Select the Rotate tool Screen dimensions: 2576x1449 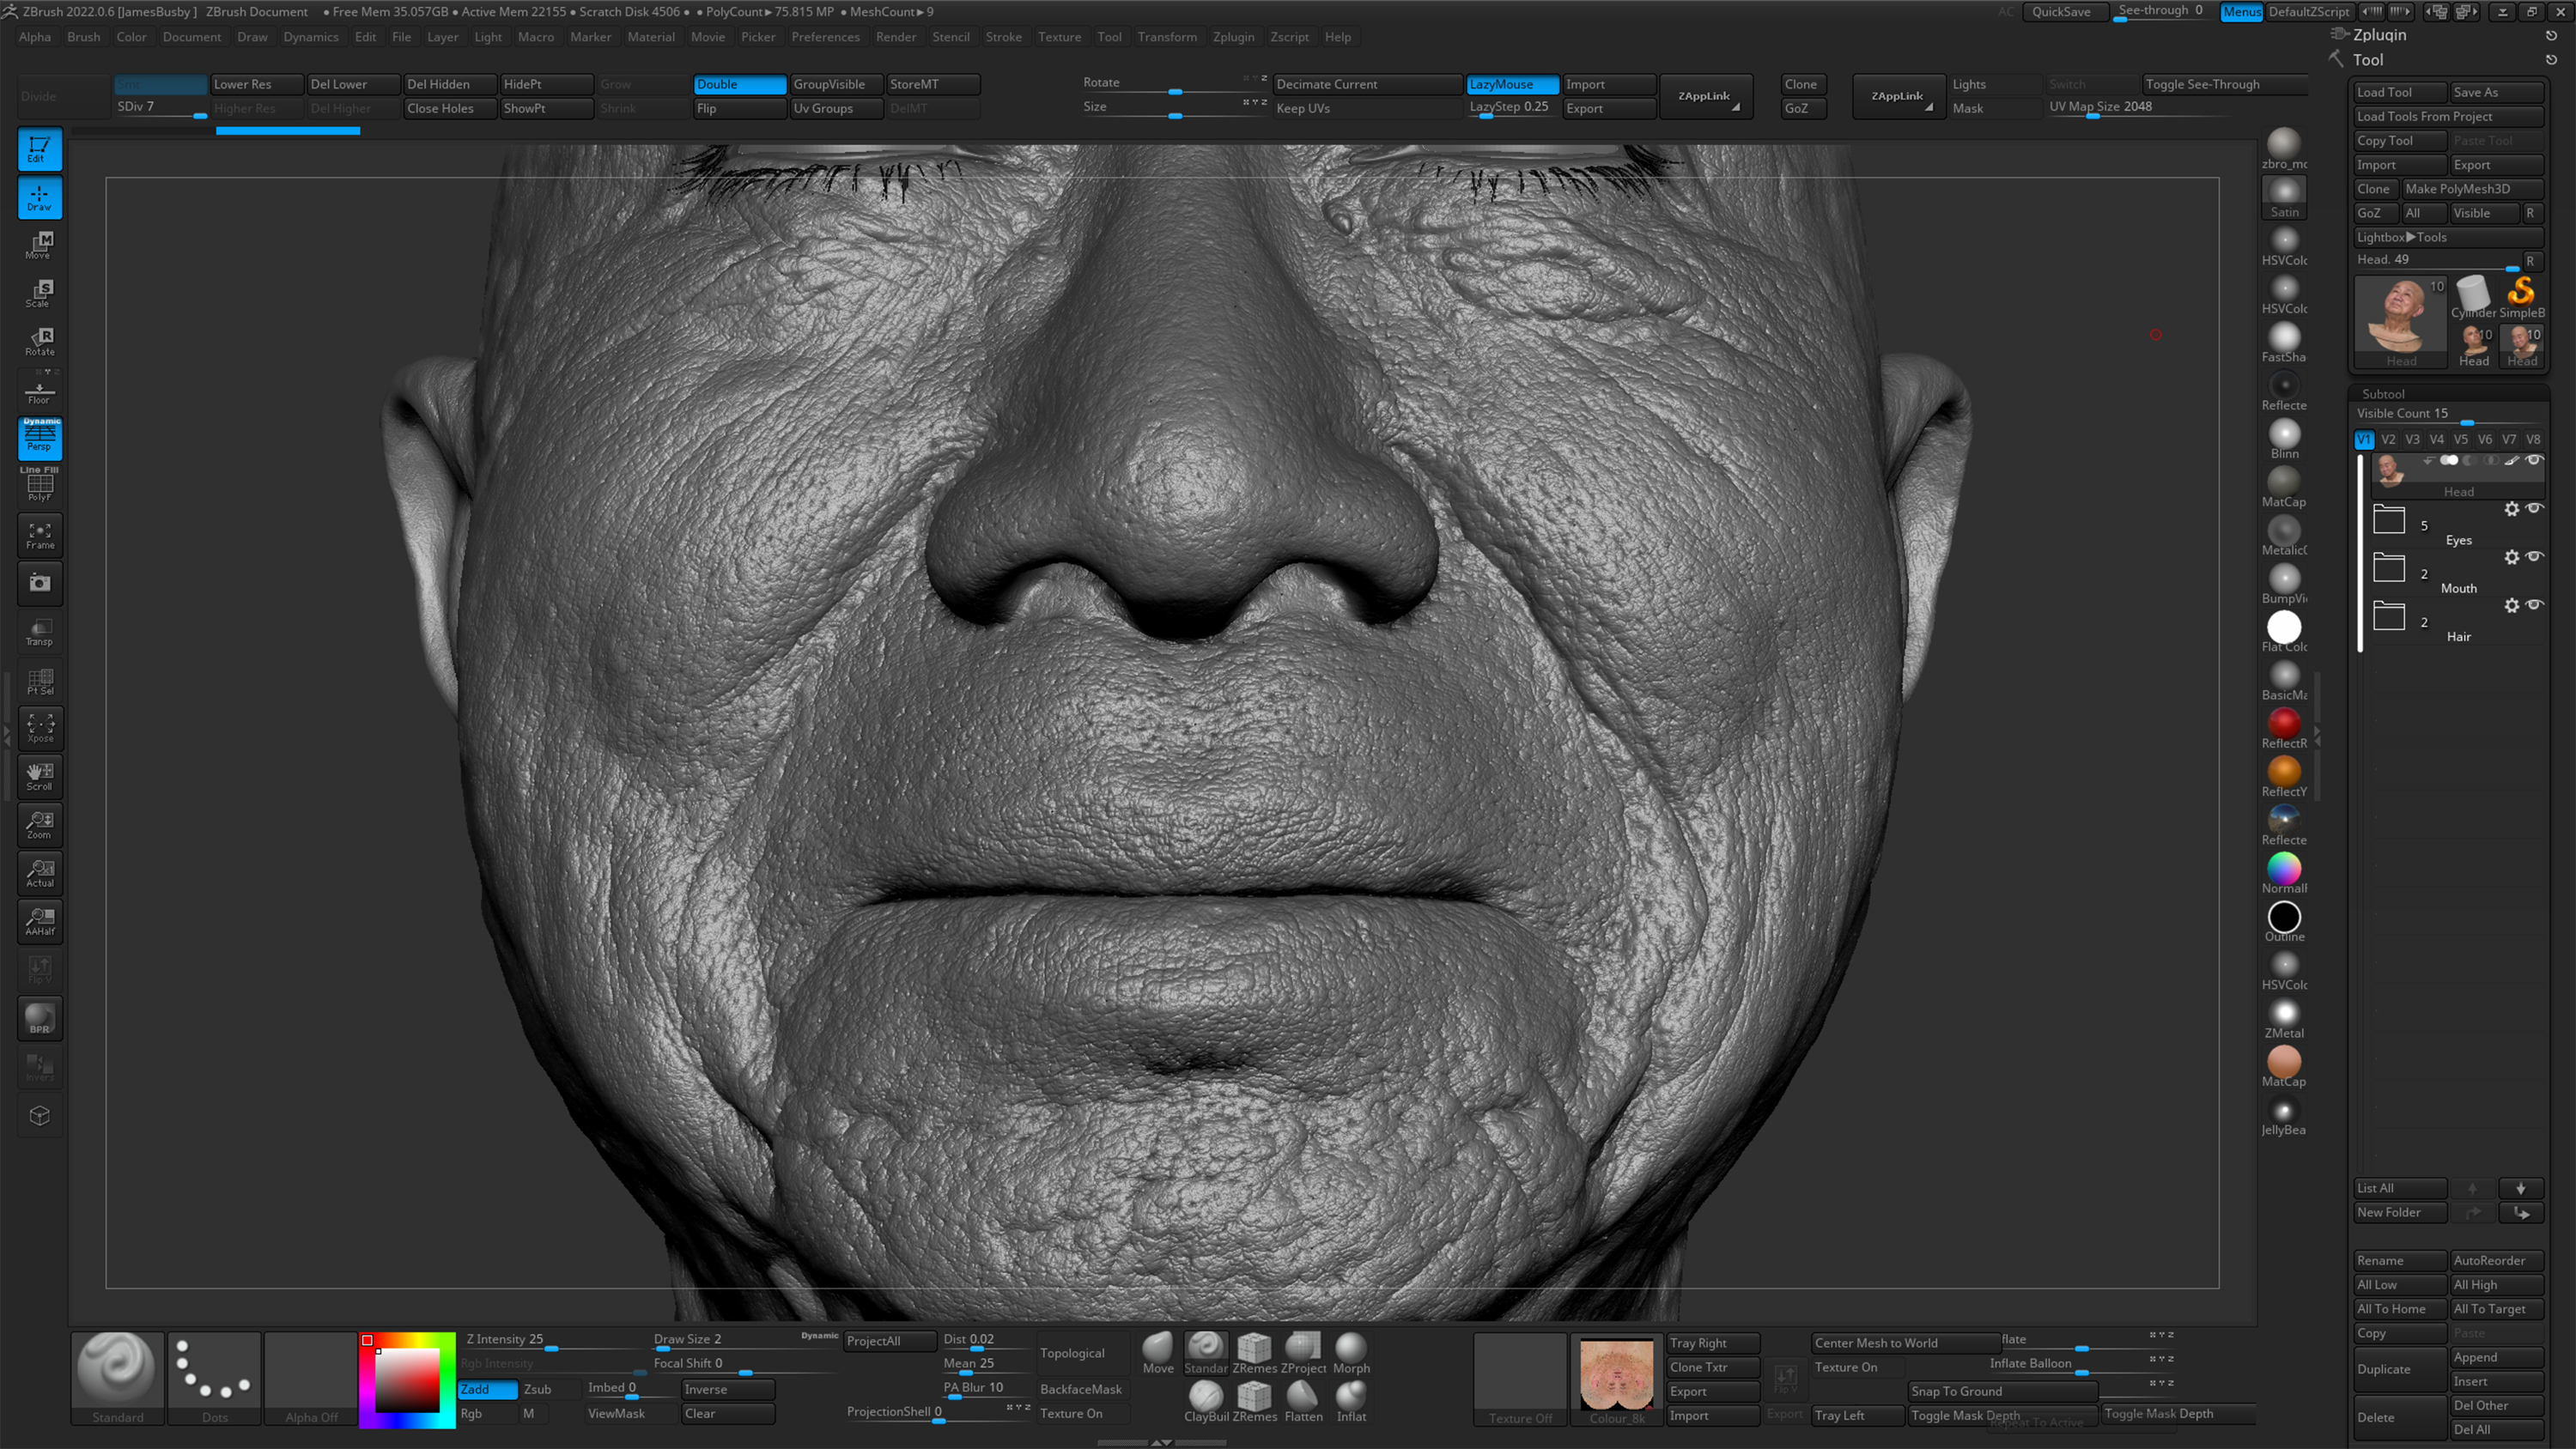(39, 340)
